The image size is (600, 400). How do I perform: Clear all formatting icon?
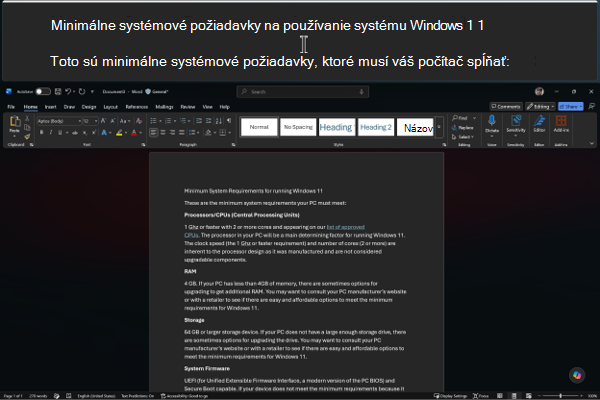139,121
